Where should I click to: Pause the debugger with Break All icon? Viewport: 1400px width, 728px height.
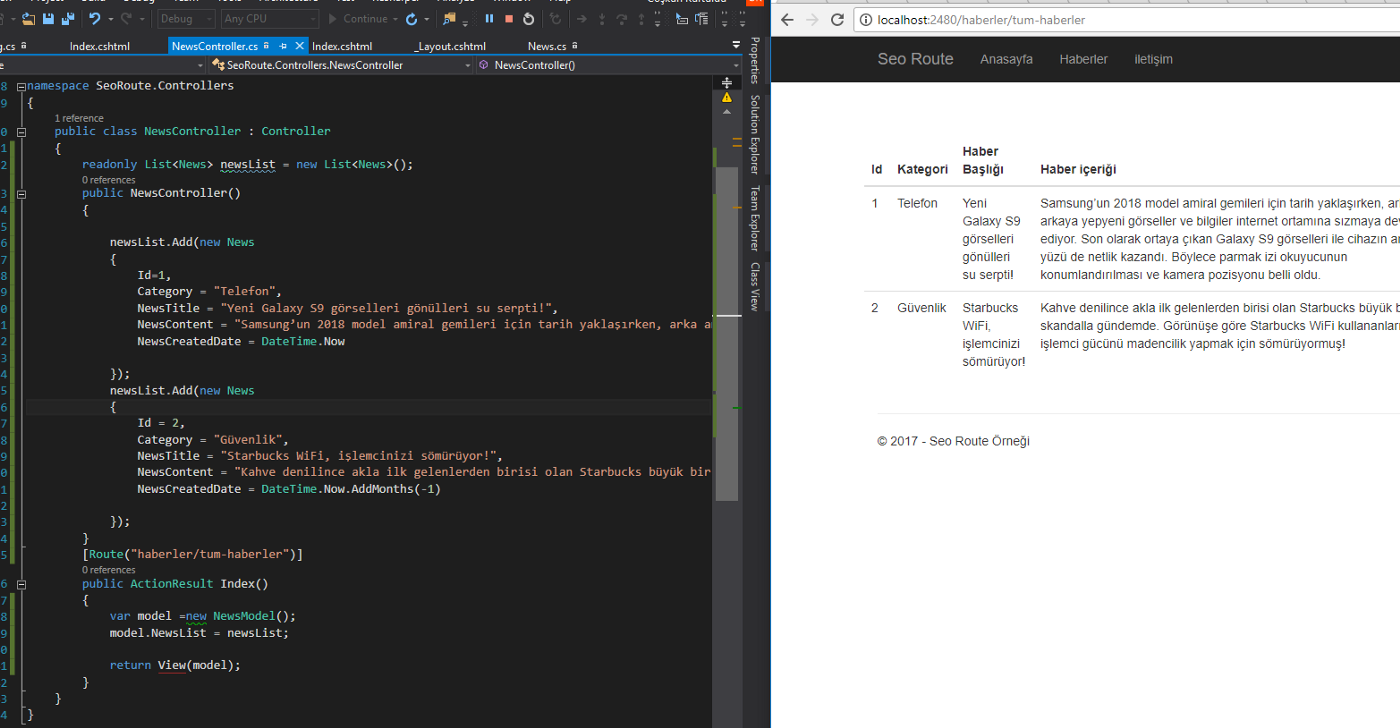coord(489,19)
